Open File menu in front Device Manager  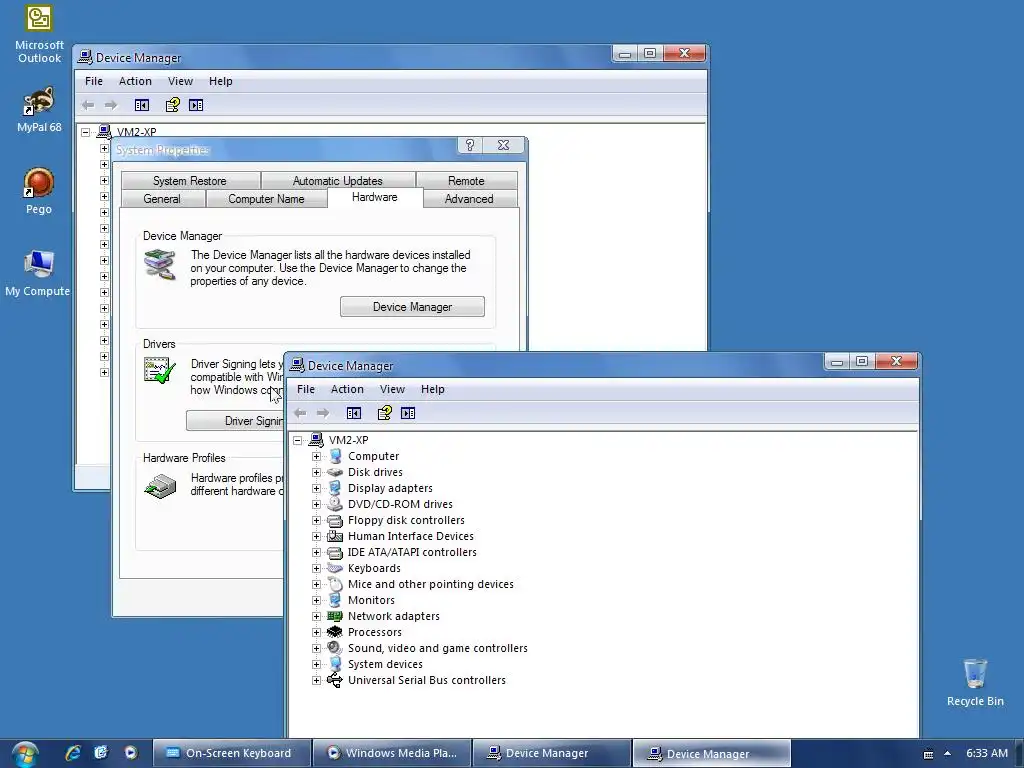coord(306,389)
